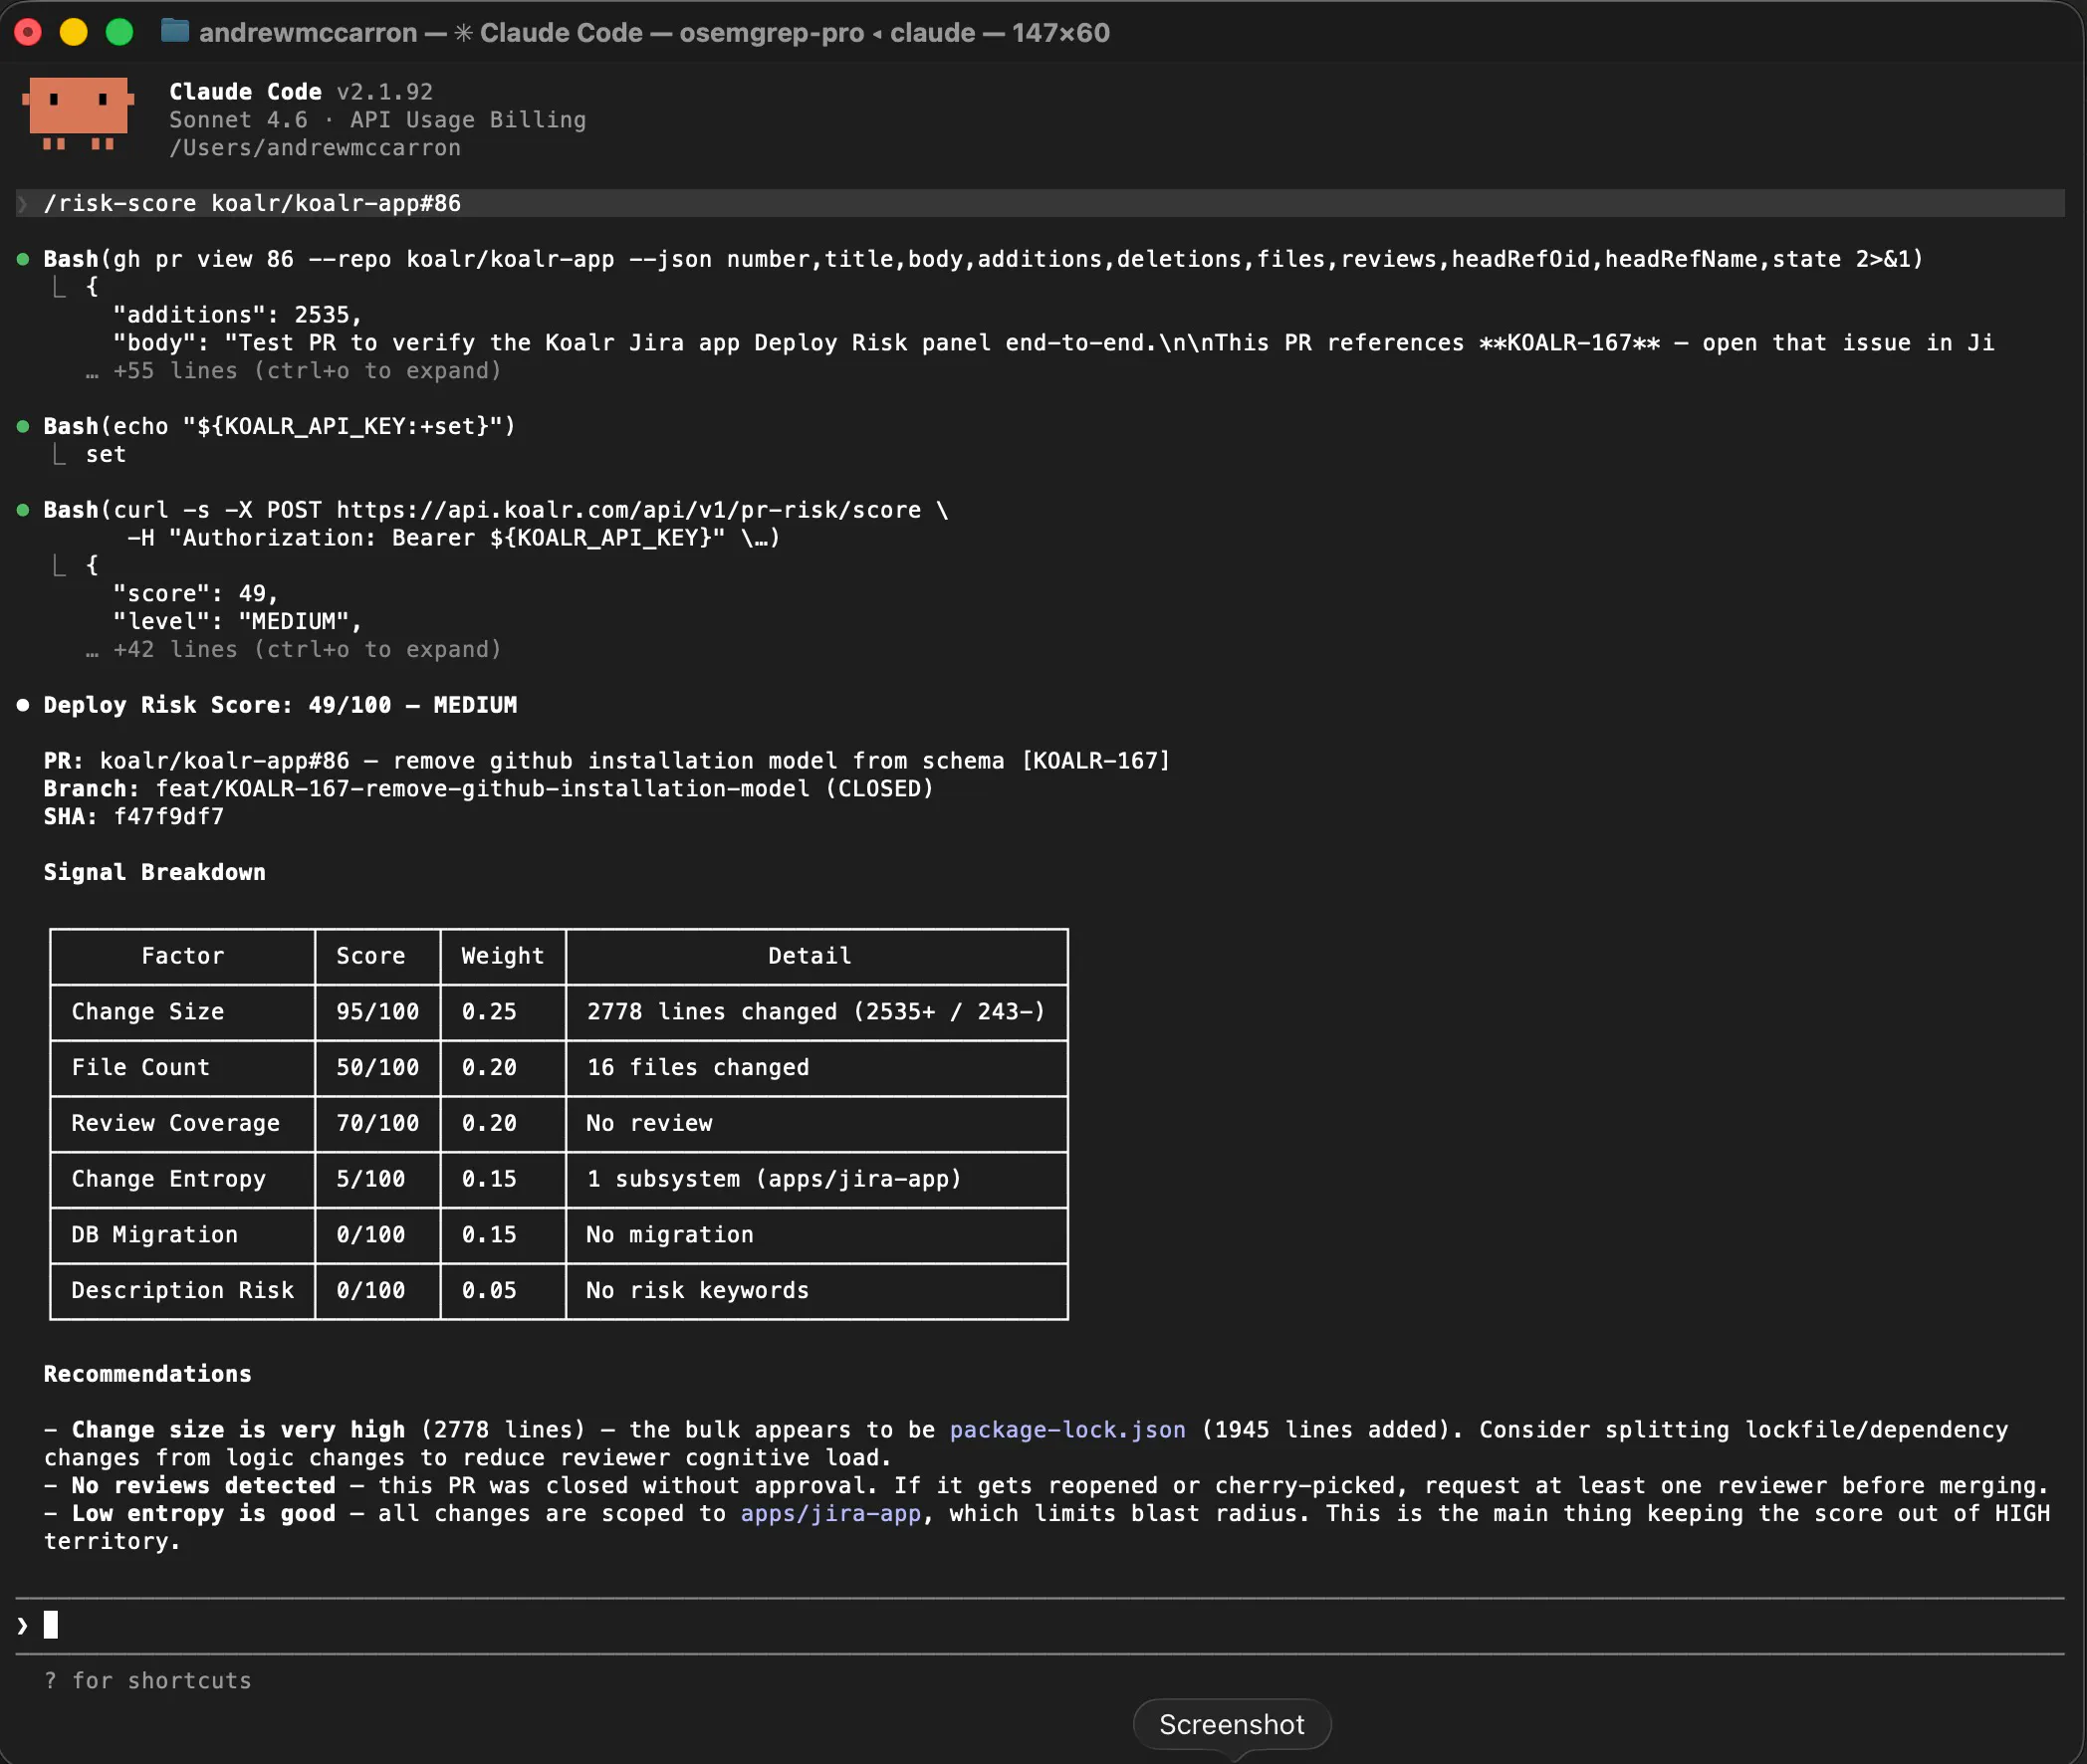Click the "set" output of the echo command
The width and height of the screenshot is (2087, 1764).
click(x=106, y=454)
